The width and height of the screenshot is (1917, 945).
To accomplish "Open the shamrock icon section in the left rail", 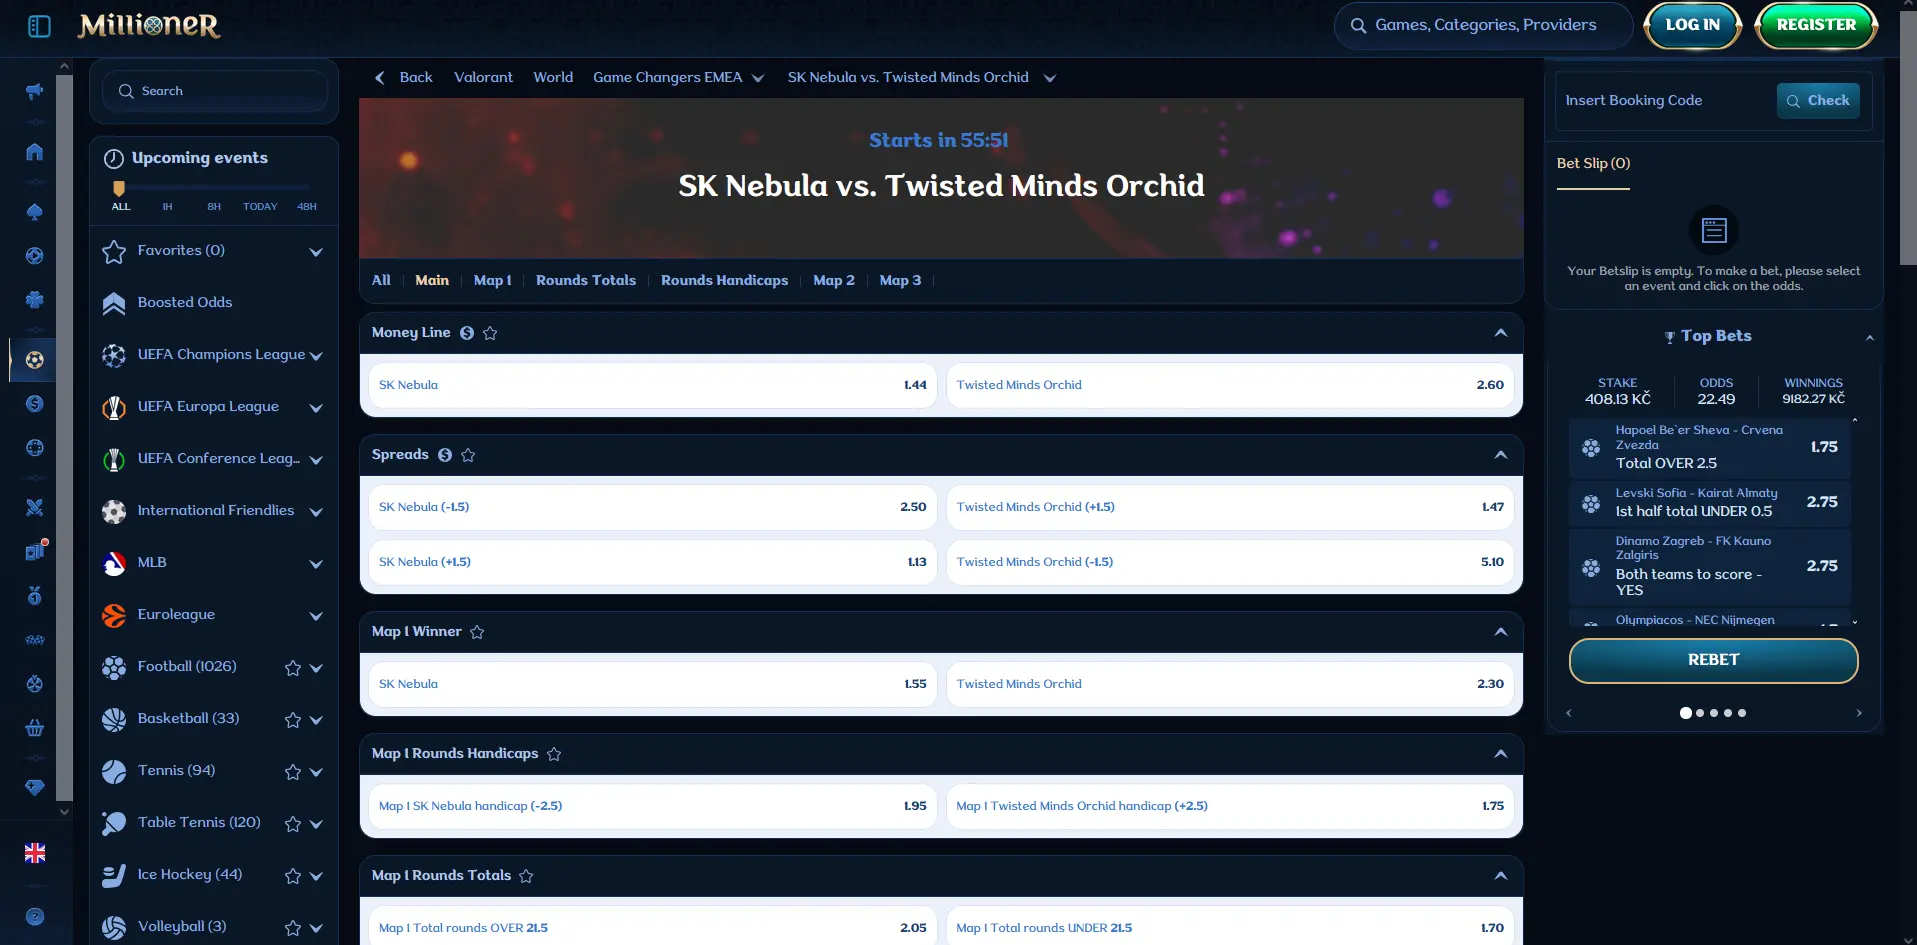I will click(35, 299).
